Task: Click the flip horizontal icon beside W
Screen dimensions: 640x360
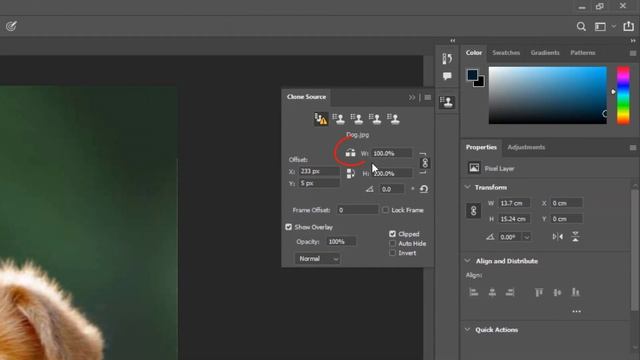Action: [x=351, y=153]
